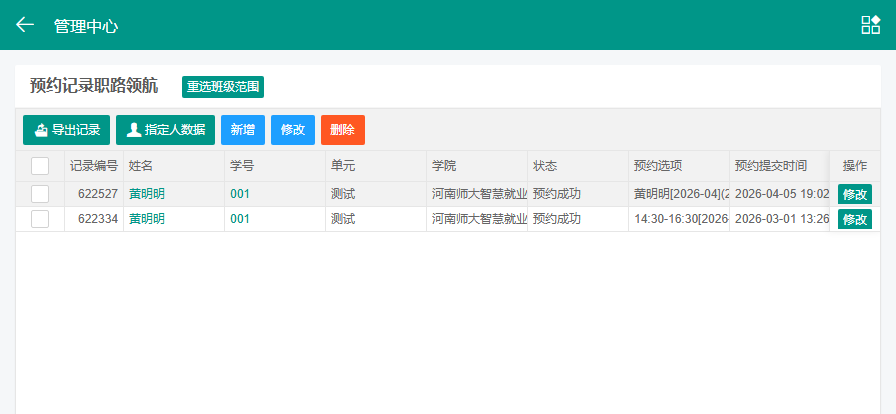This screenshot has height=414, width=896.
Task: Click the 预约选项 cell in row 622334
Action: (x=677, y=219)
